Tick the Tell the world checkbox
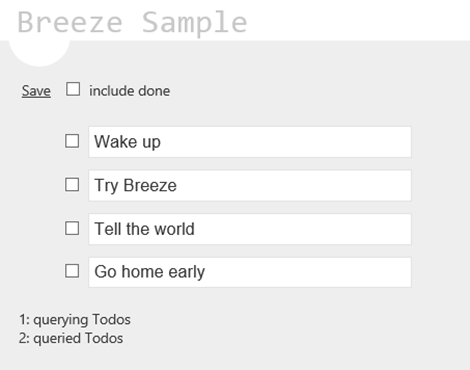 pos(72,228)
